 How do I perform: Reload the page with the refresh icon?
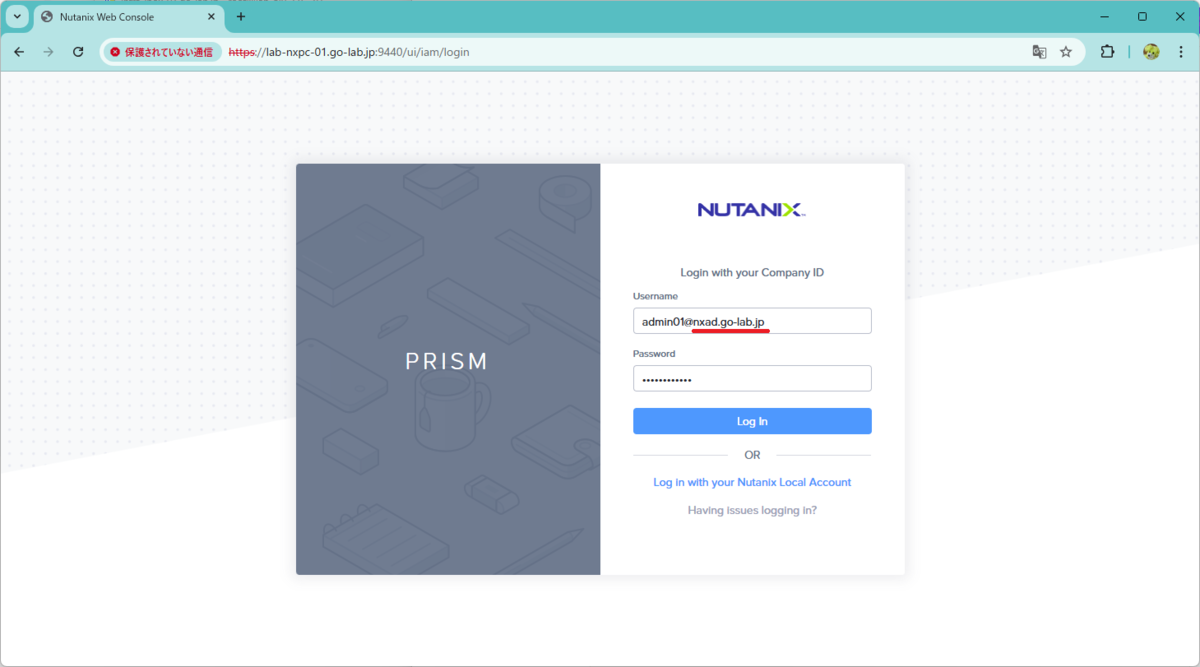(78, 52)
